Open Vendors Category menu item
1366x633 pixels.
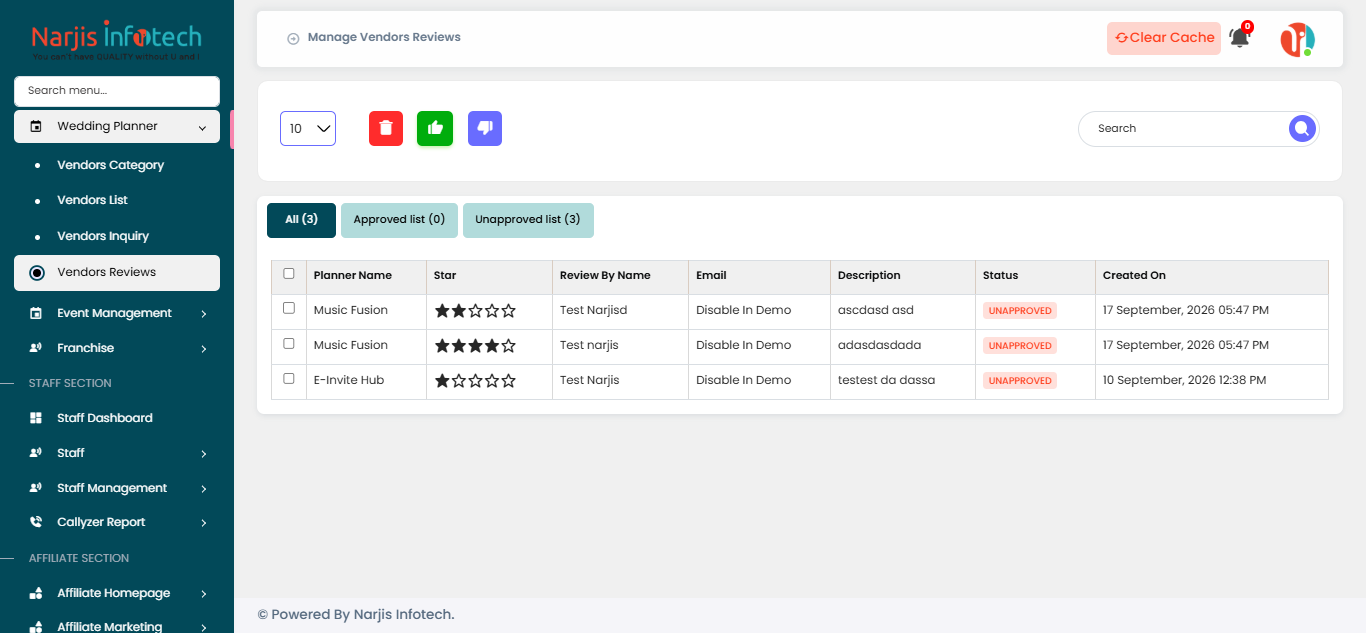coord(110,165)
